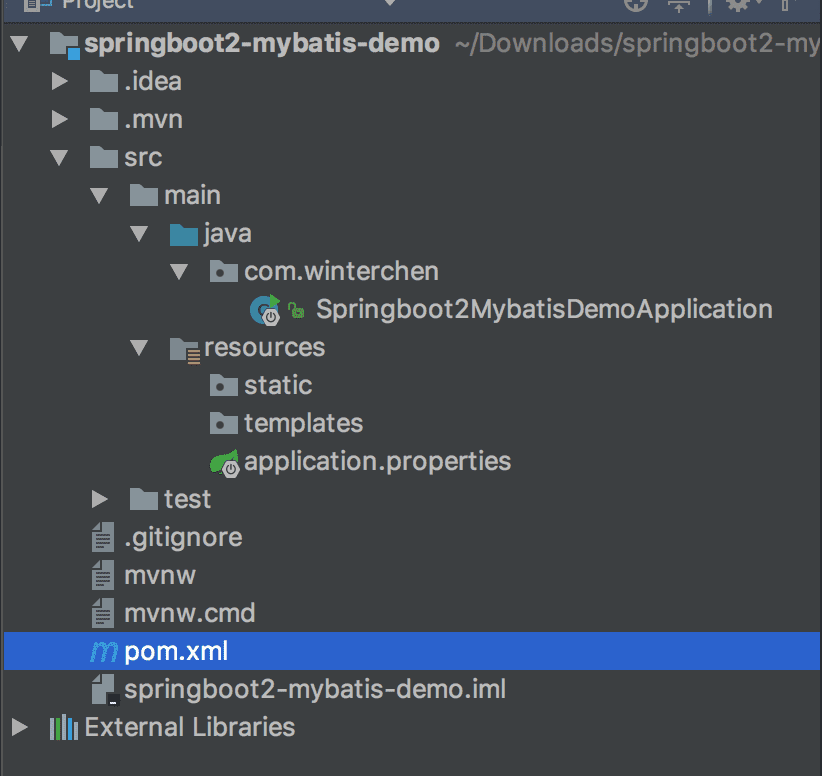Select the mvnw file
The width and height of the screenshot is (822, 776).
coord(160,576)
